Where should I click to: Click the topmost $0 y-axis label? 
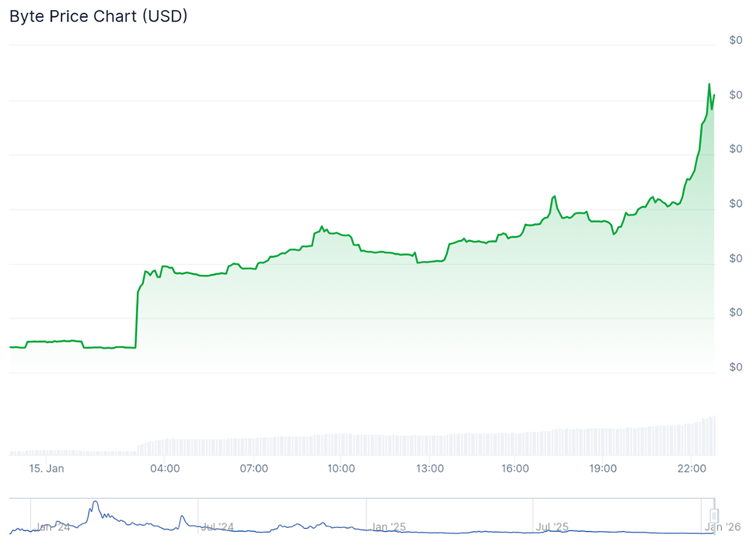tap(736, 40)
